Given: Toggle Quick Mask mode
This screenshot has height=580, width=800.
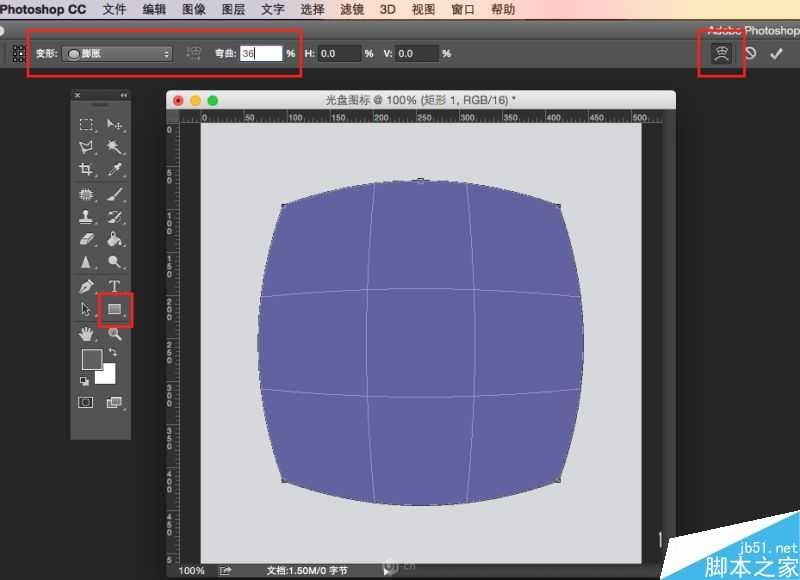Looking at the screenshot, I should click(86, 402).
